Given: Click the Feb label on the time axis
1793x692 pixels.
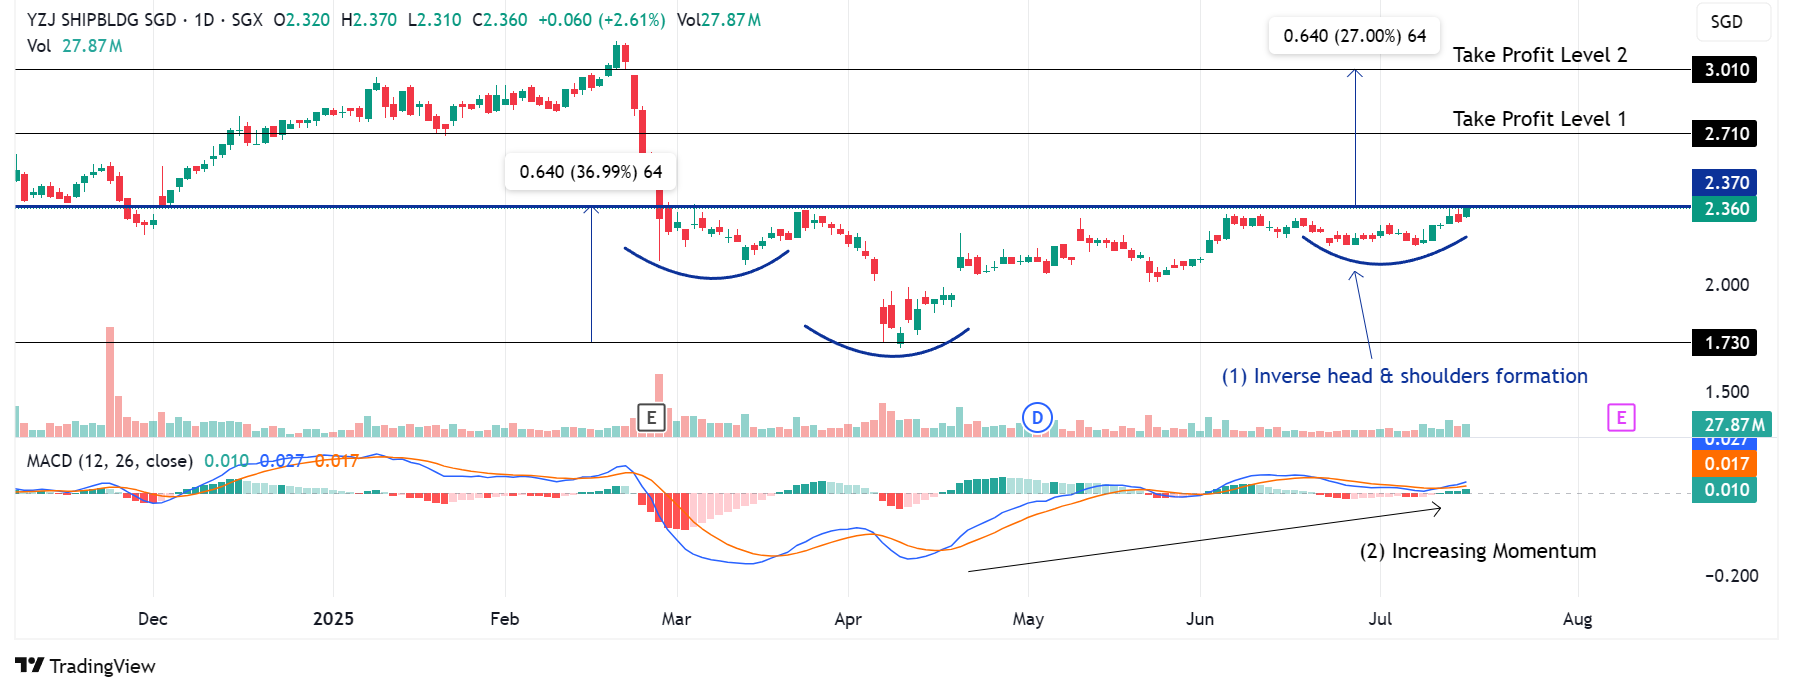Looking at the screenshot, I should 505,619.
